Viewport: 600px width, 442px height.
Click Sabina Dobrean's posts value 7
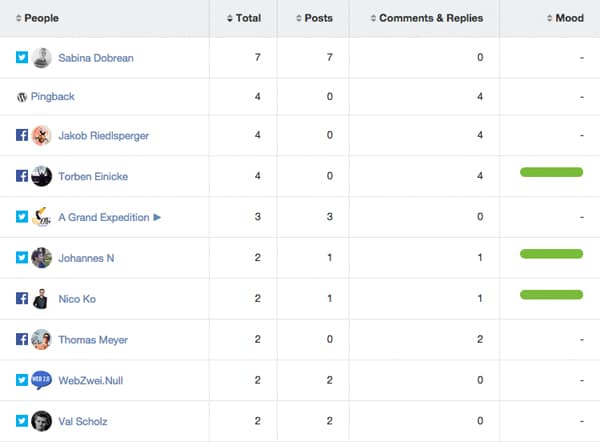(x=329, y=57)
